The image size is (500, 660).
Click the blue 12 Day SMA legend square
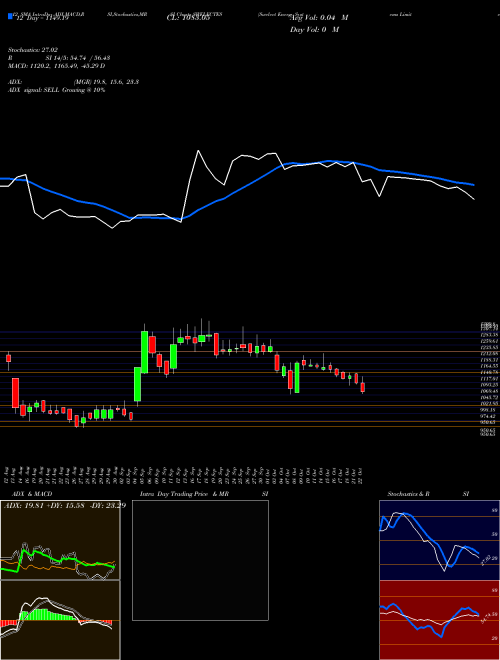[x=10, y=17]
